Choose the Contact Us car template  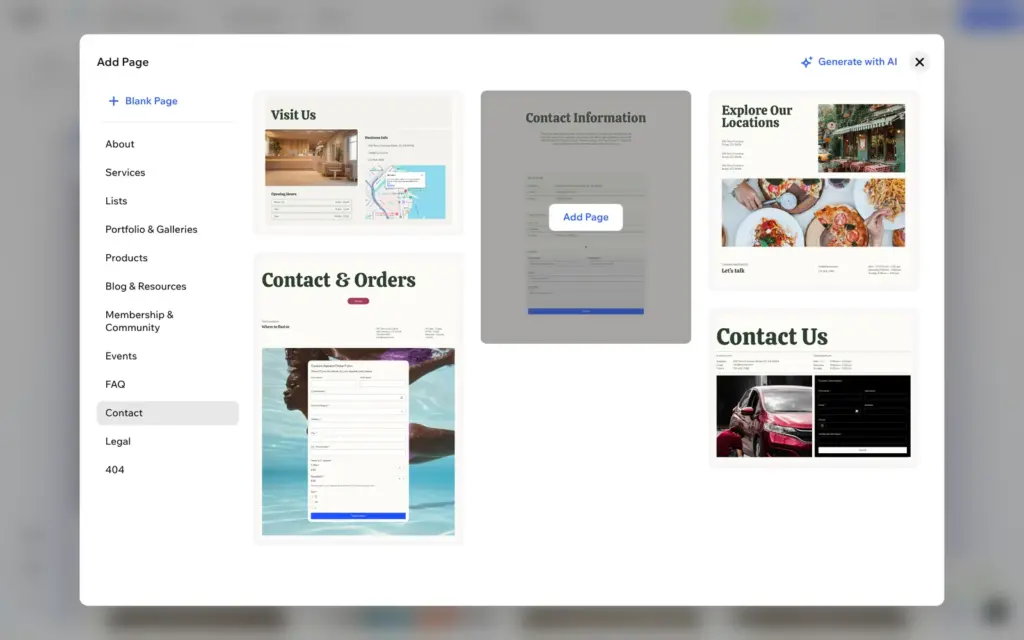[x=814, y=388]
